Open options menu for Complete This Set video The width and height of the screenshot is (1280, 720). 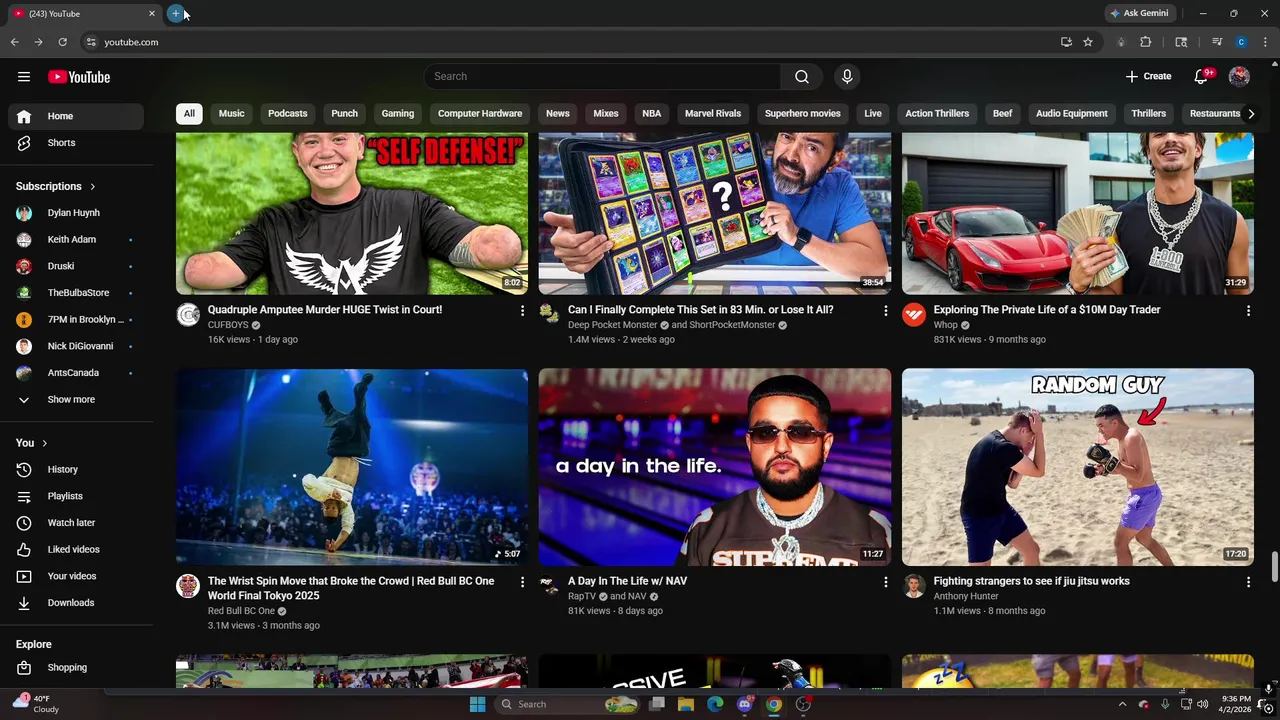coord(885,311)
